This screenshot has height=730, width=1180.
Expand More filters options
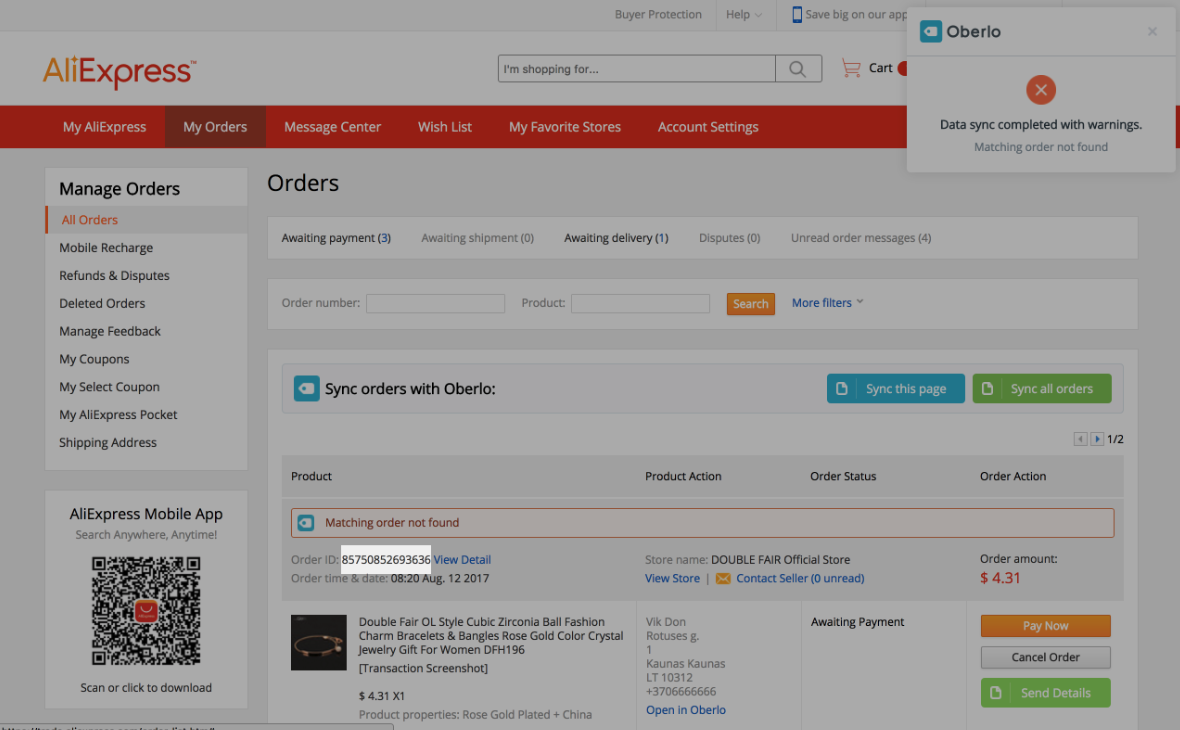point(827,303)
